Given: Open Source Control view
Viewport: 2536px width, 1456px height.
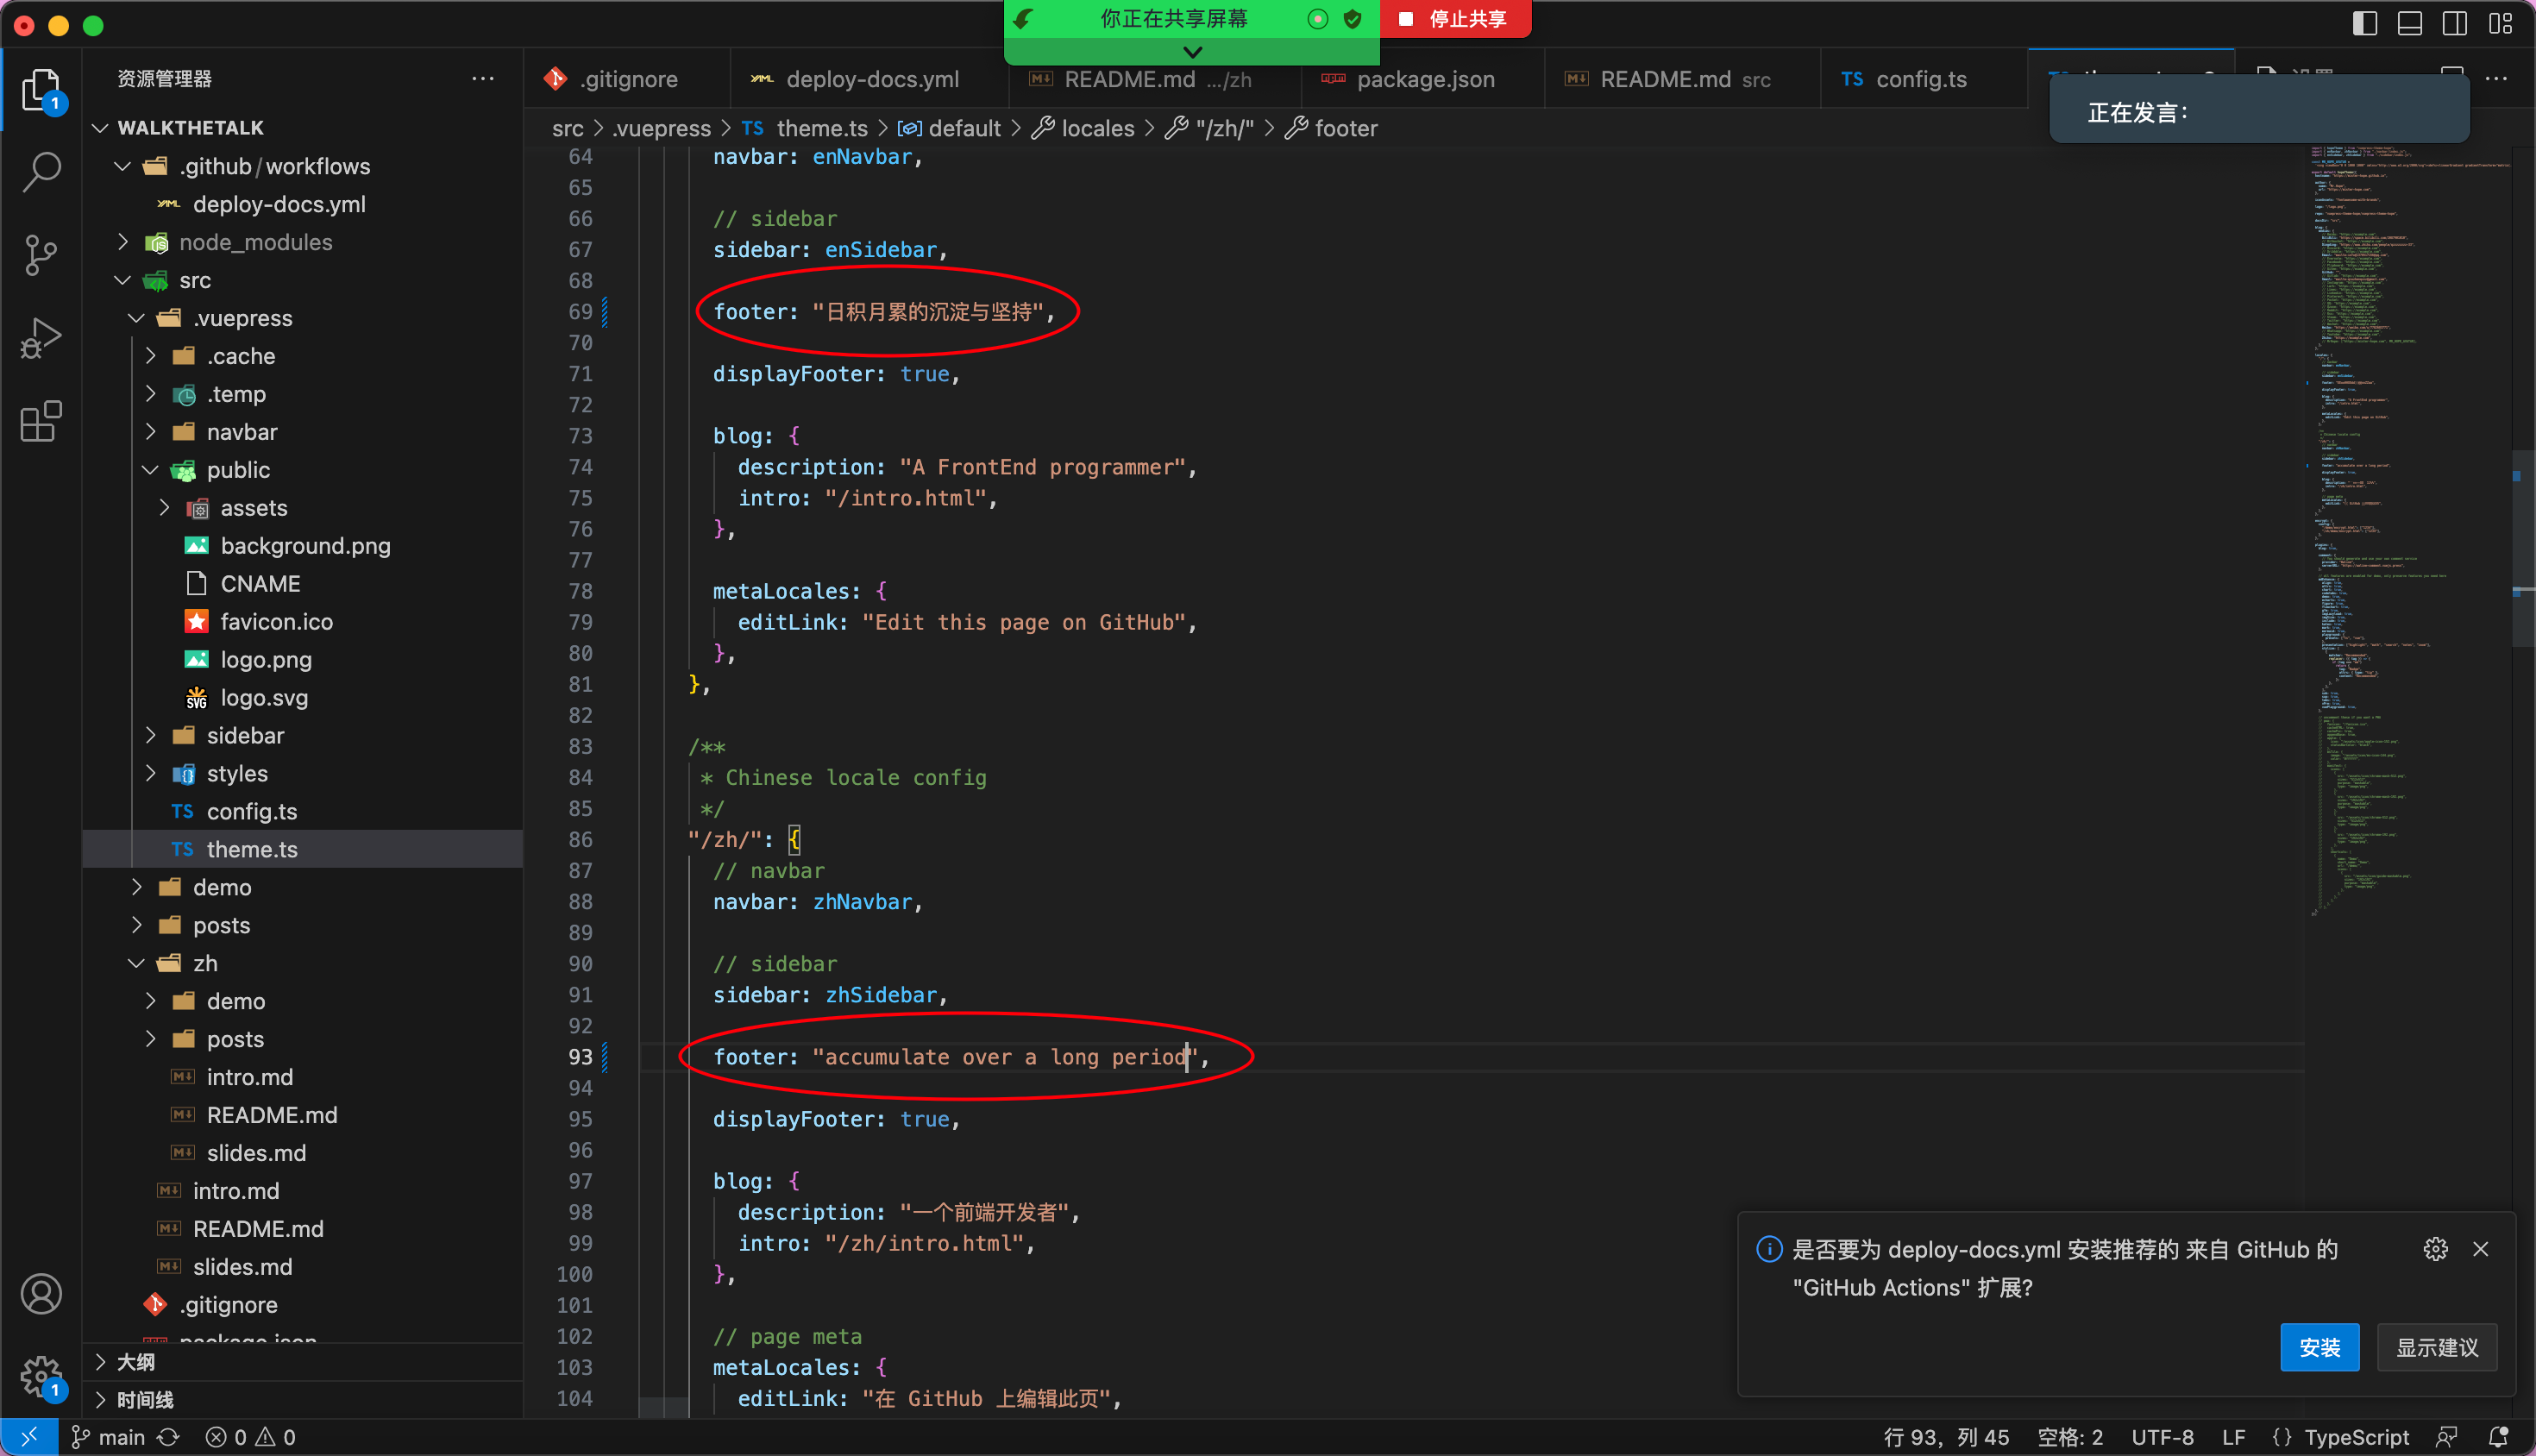Looking at the screenshot, I should 41,255.
